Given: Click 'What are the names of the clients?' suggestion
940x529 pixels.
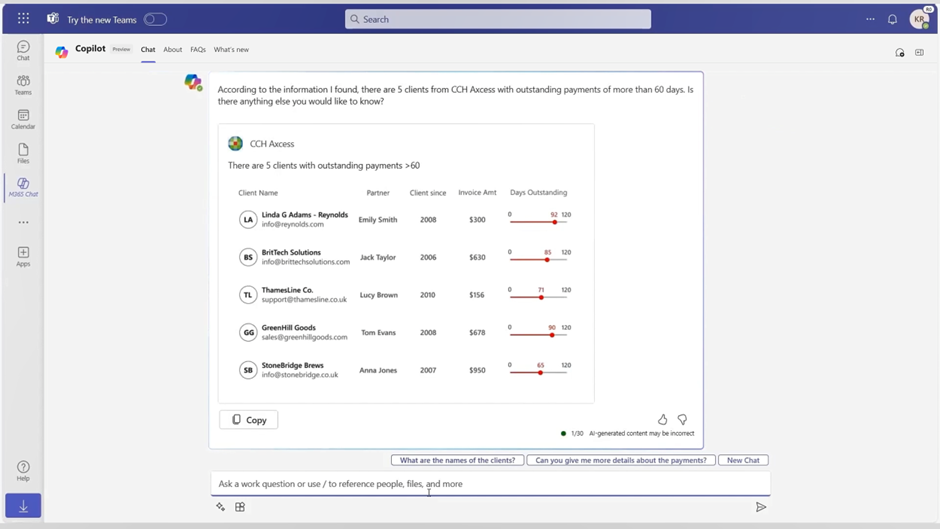Looking at the screenshot, I should pos(457,460).
